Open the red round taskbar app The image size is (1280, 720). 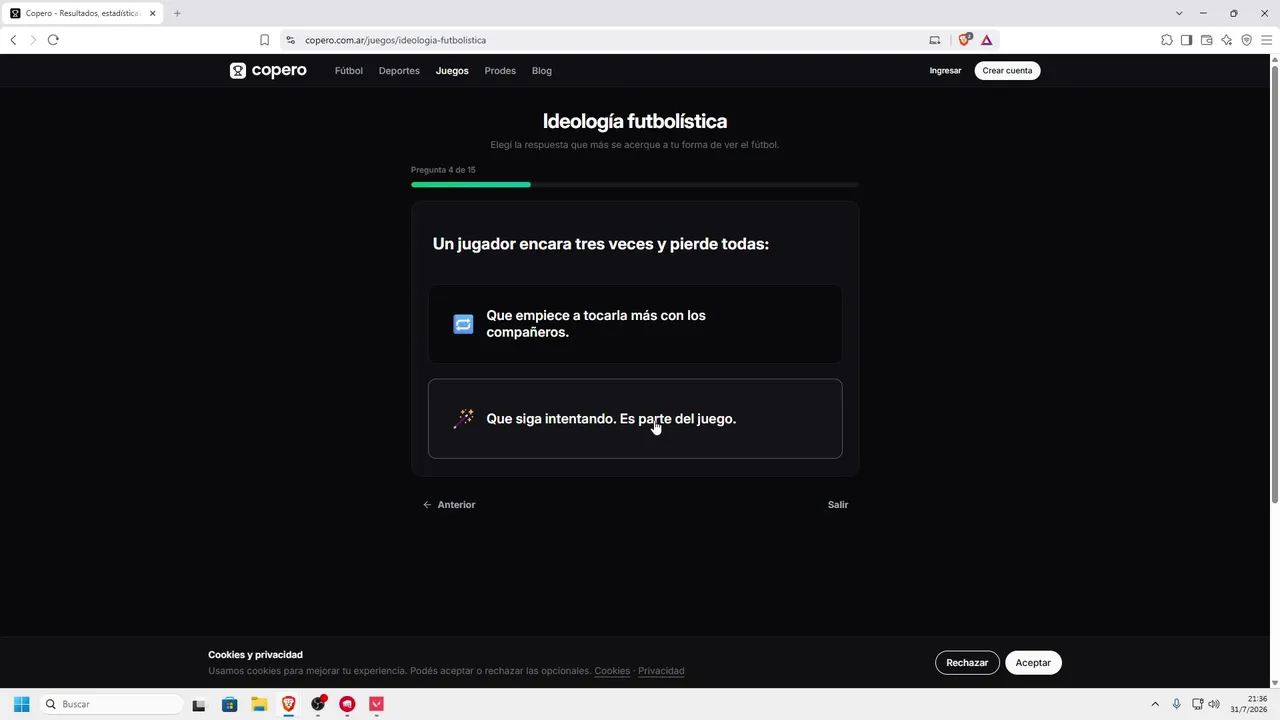pos(347,704)
